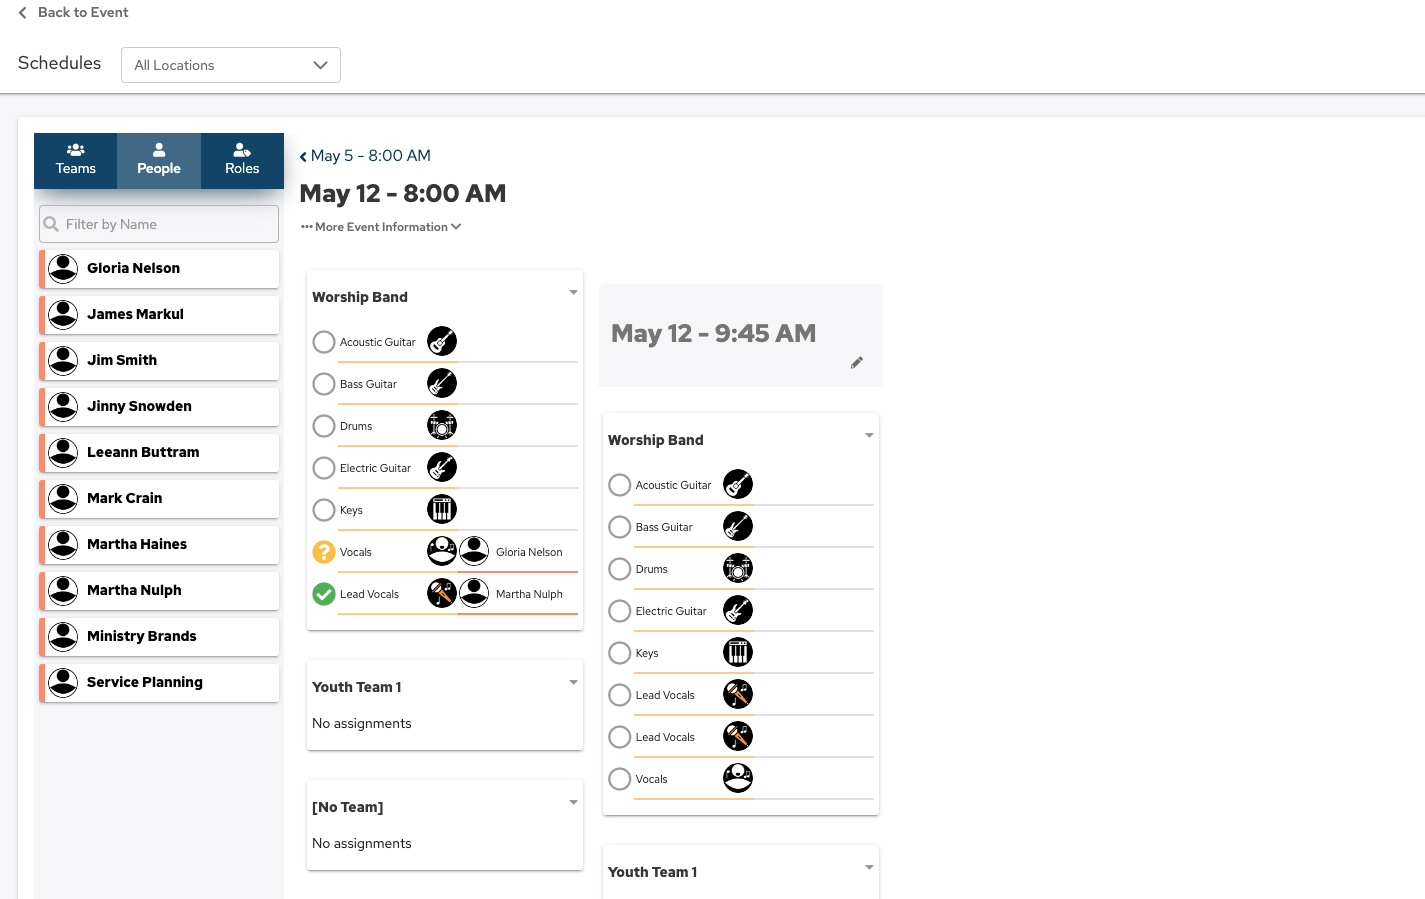1425x899 pixels.
Task: Go to previous event May 5 - 8:00 AM
Action: 366,156
